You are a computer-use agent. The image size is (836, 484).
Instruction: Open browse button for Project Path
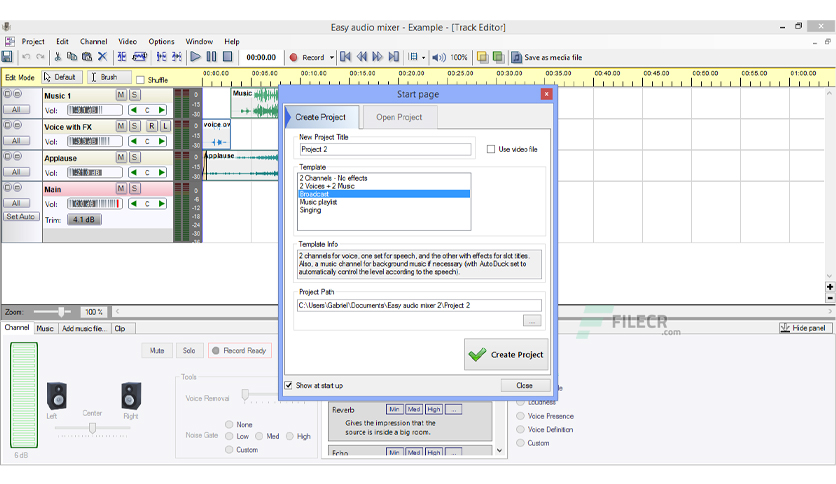point(532,320)
